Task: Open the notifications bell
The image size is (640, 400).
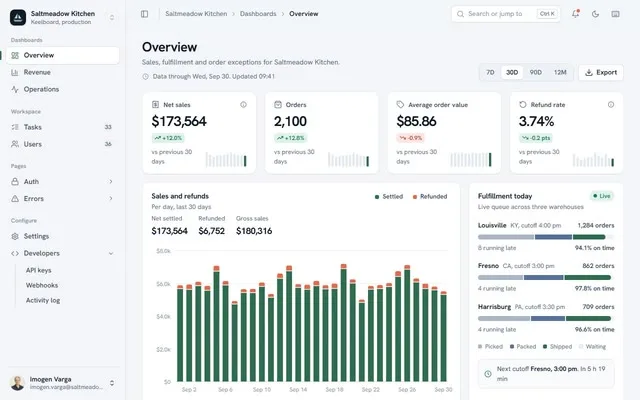Action: (x=576, y=13)
